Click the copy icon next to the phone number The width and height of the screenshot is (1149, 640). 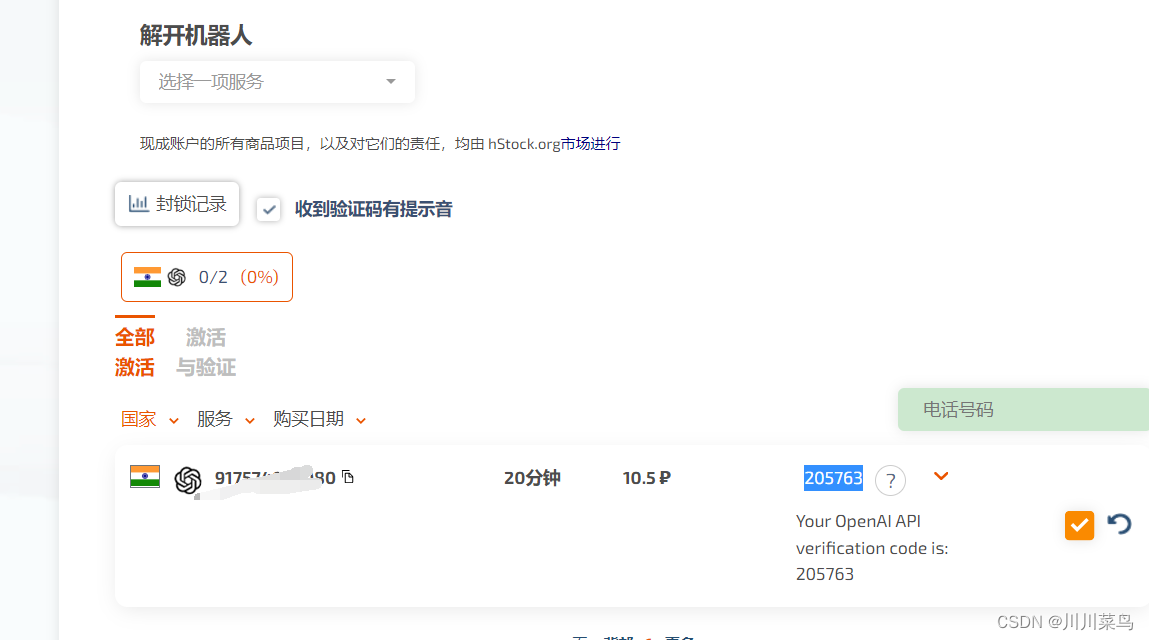(x=348, y=478)
